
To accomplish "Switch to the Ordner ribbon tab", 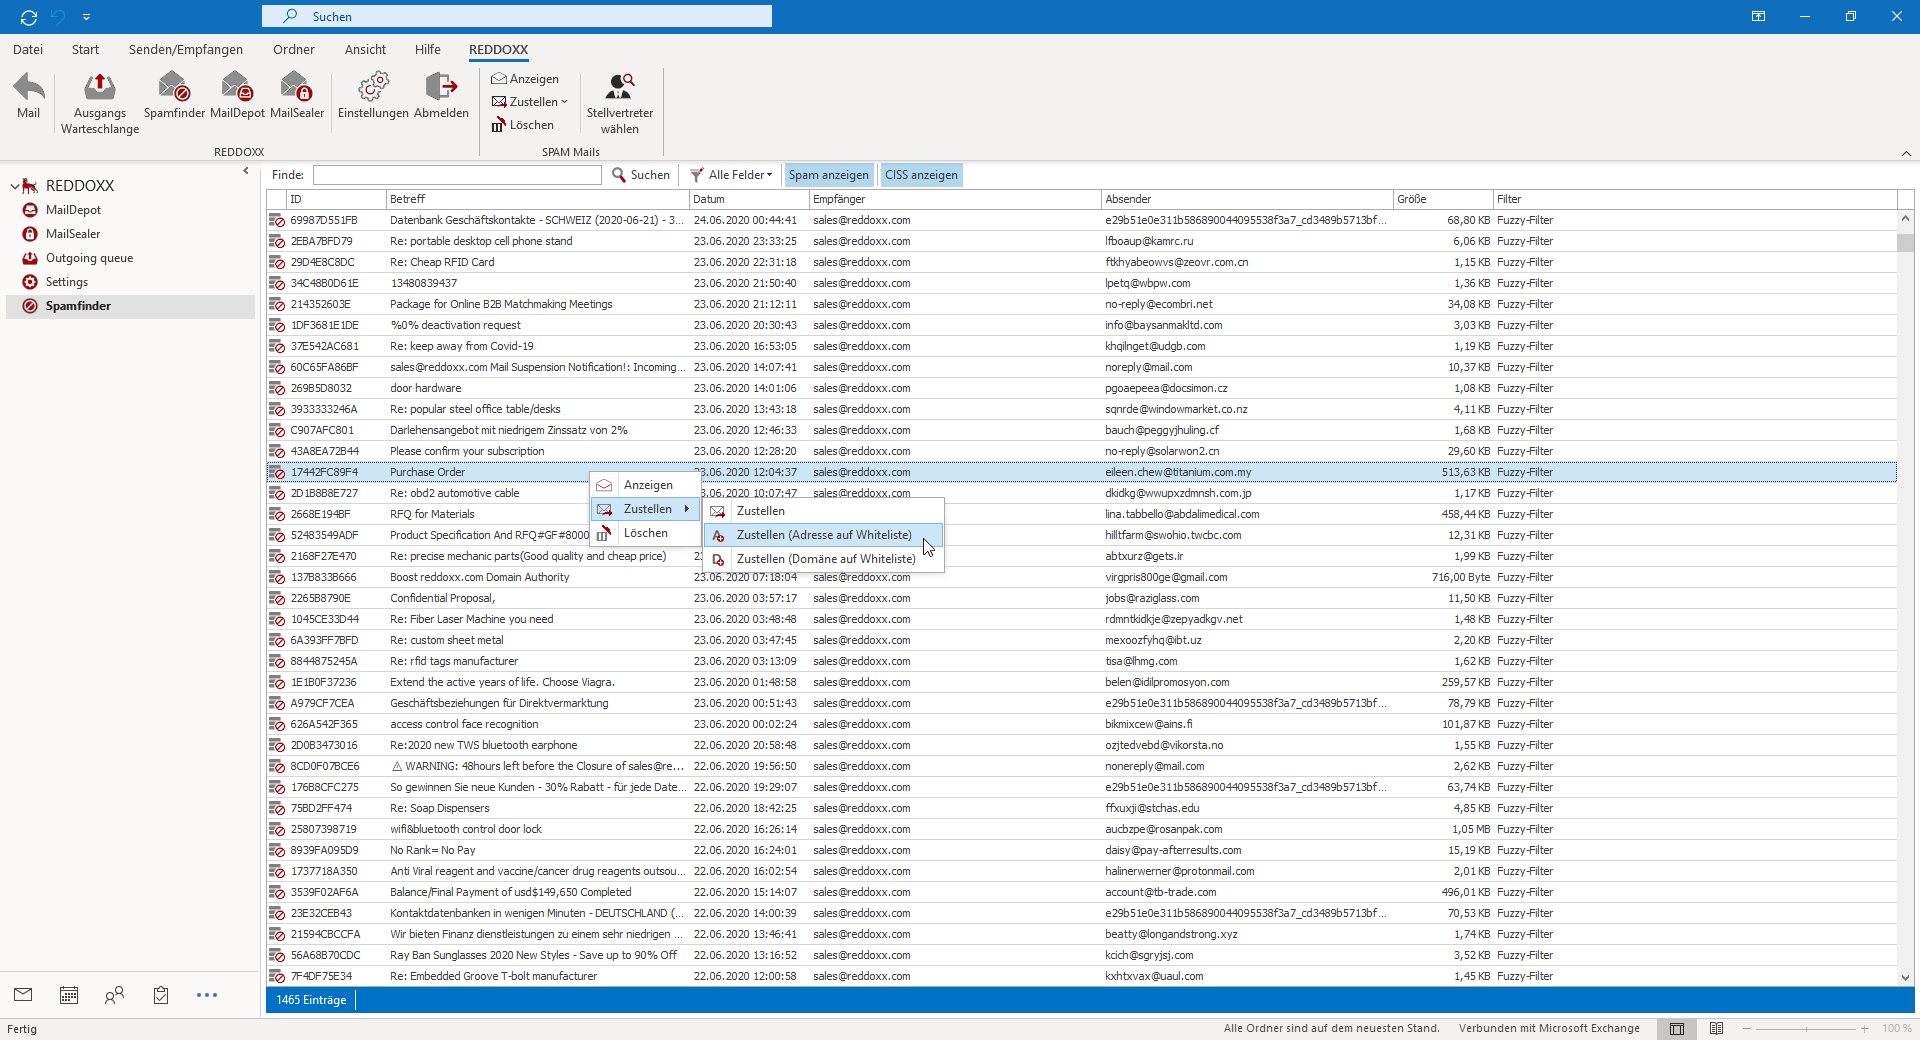I will click(x=294, y=49).
